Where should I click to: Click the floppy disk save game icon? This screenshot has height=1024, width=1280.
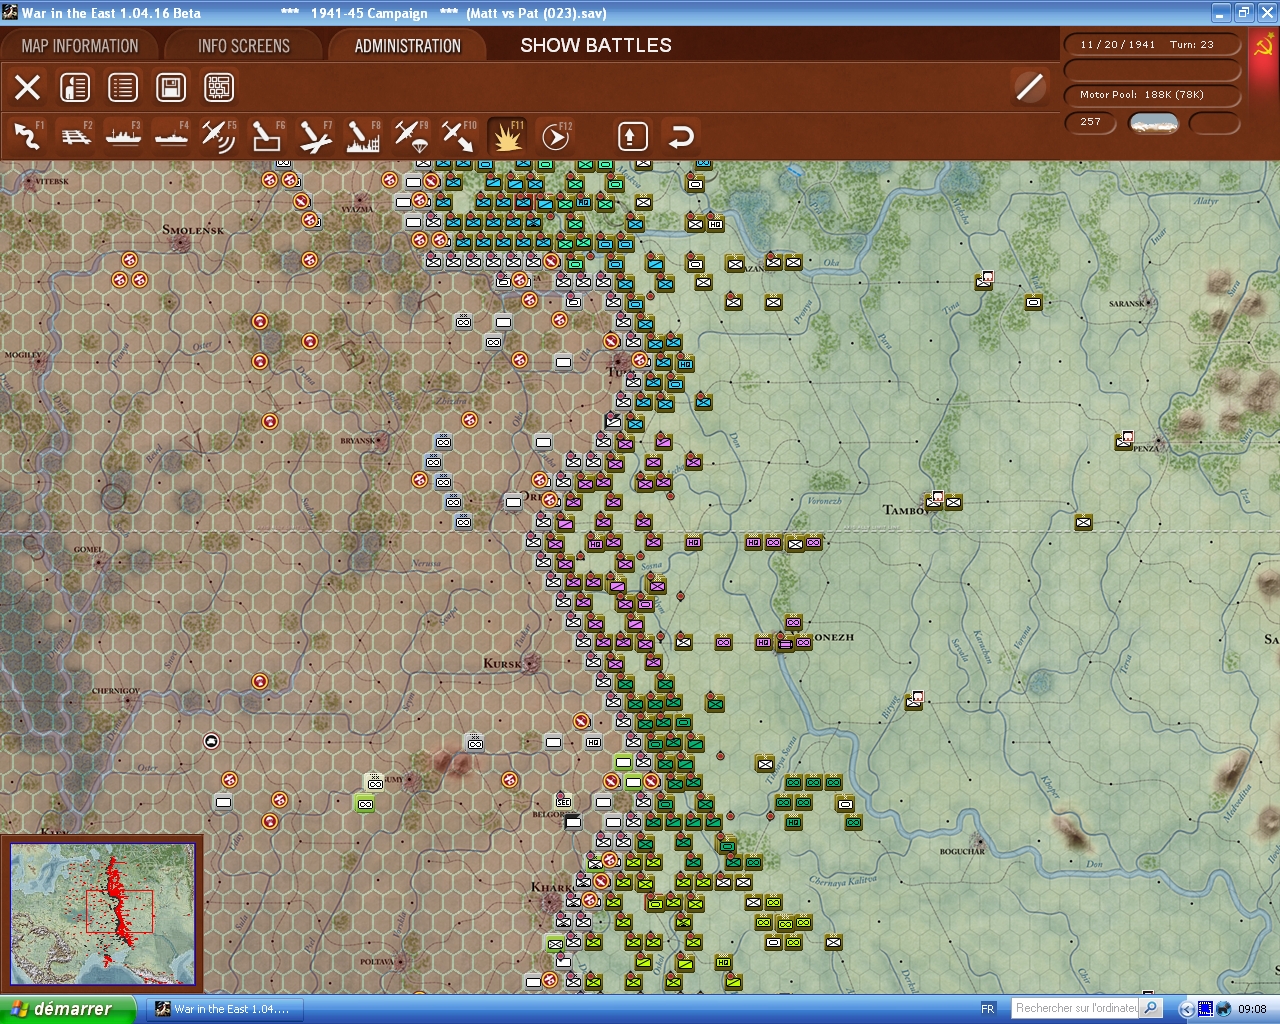[171, 88]
